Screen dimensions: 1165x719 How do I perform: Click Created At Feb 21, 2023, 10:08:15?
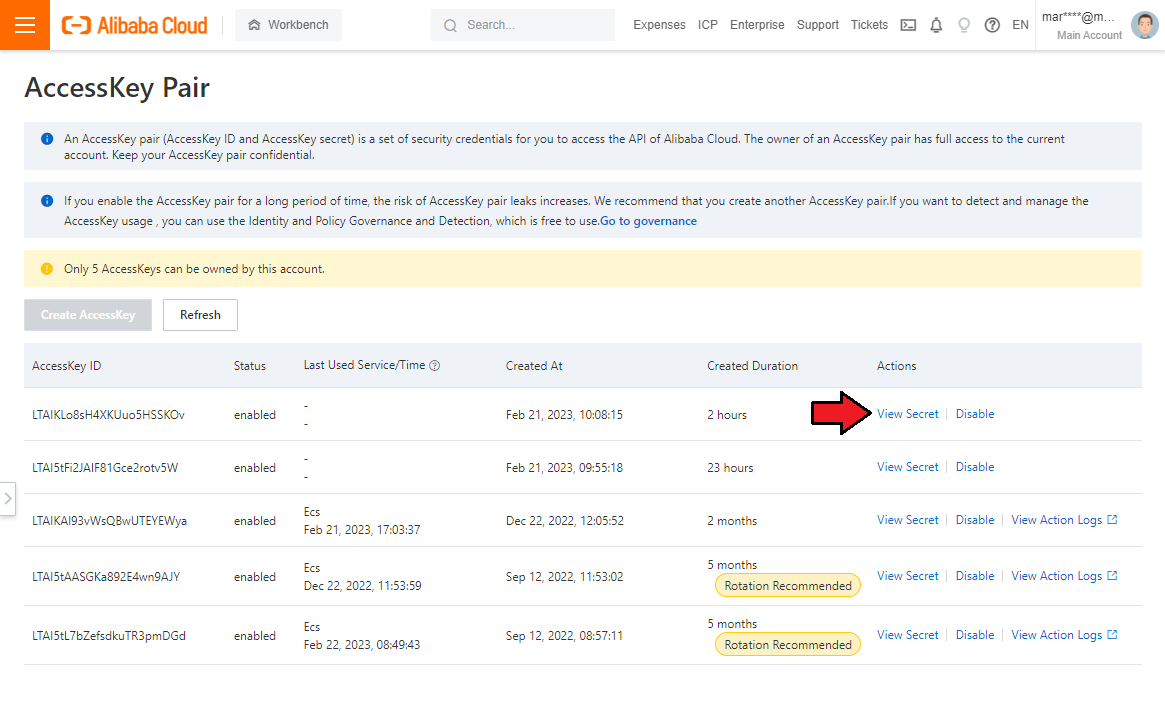pos(564,414)
